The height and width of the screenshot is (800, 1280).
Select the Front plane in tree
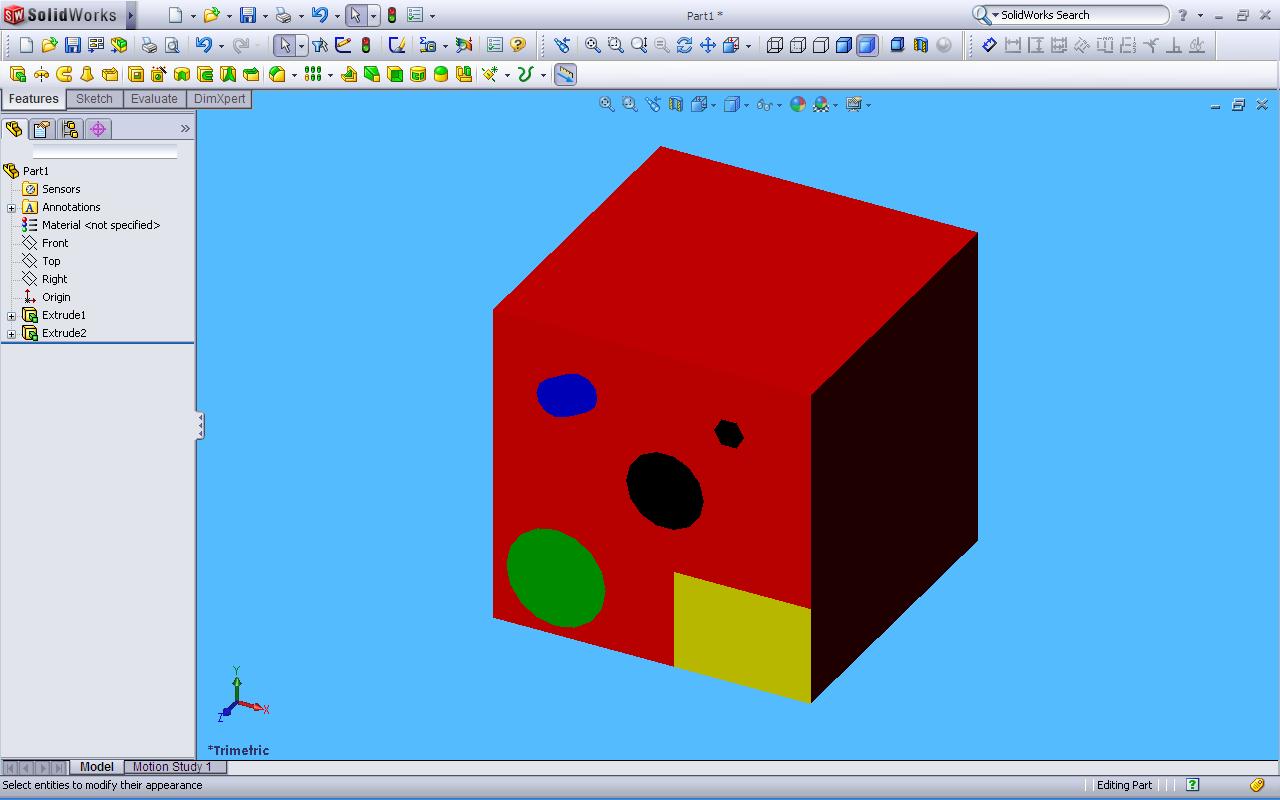click(55, 243)
